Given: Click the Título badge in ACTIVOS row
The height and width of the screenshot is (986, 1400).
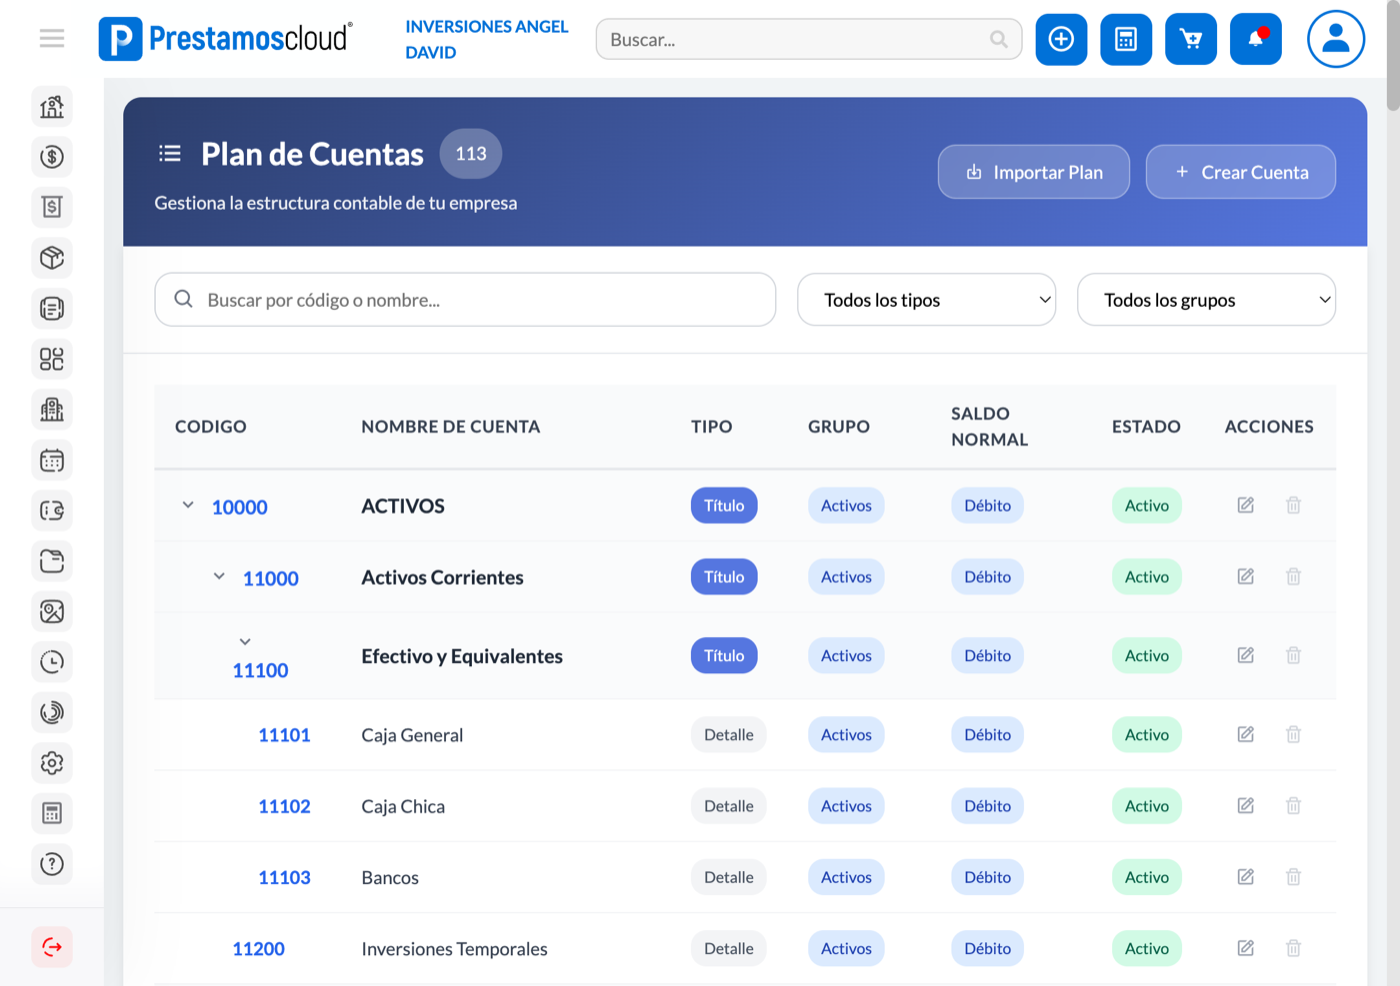Looking at the screenshot, I should [x=724, y=505].
